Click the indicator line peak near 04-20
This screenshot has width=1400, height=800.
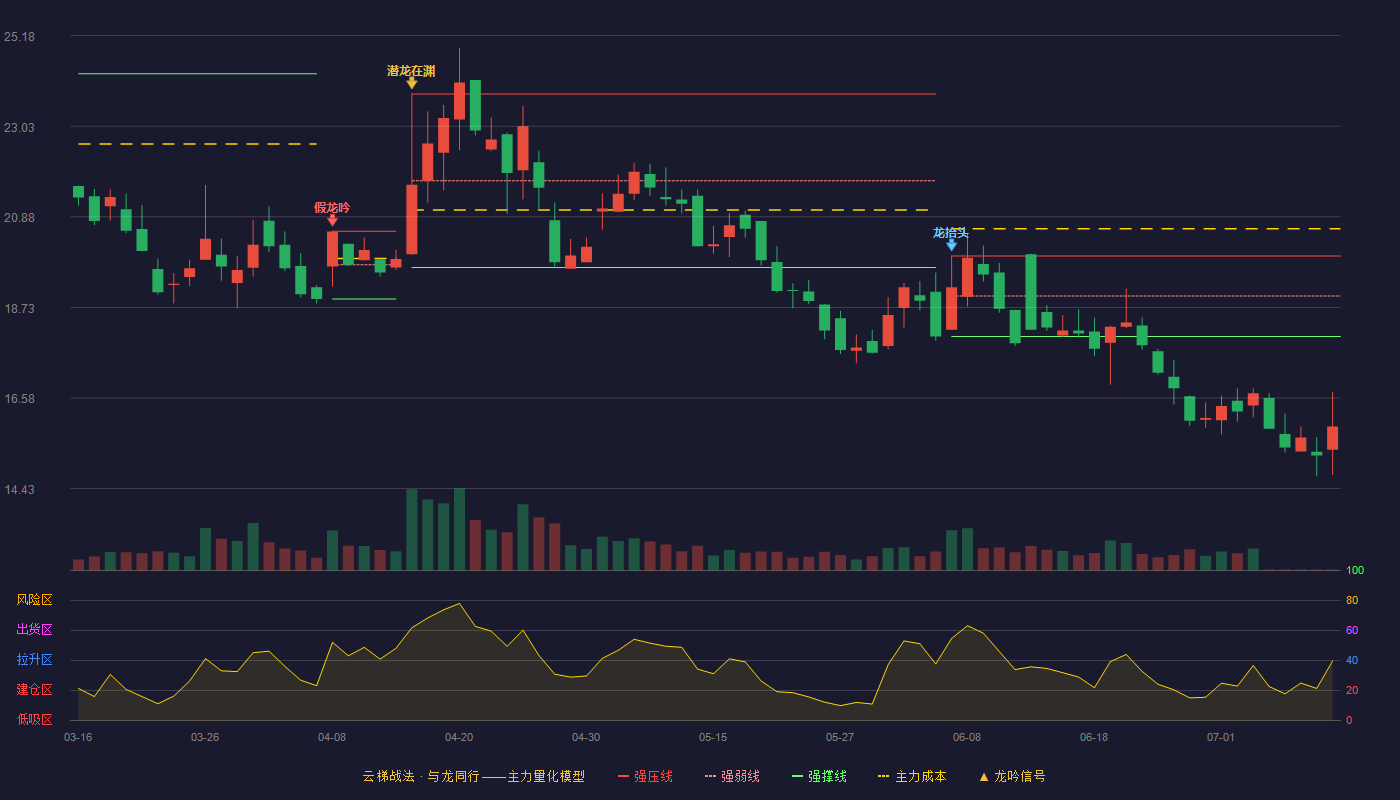(459, 603)
